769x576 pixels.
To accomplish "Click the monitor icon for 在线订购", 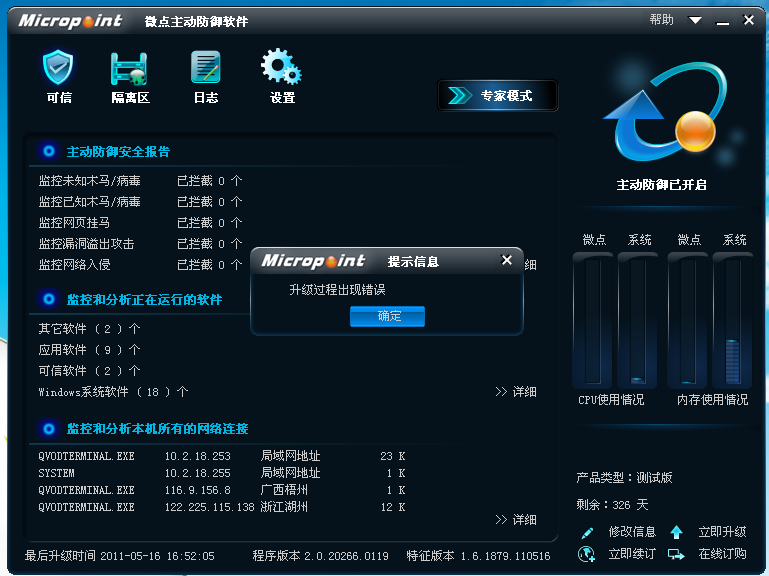I will click(x=676, y=554).
